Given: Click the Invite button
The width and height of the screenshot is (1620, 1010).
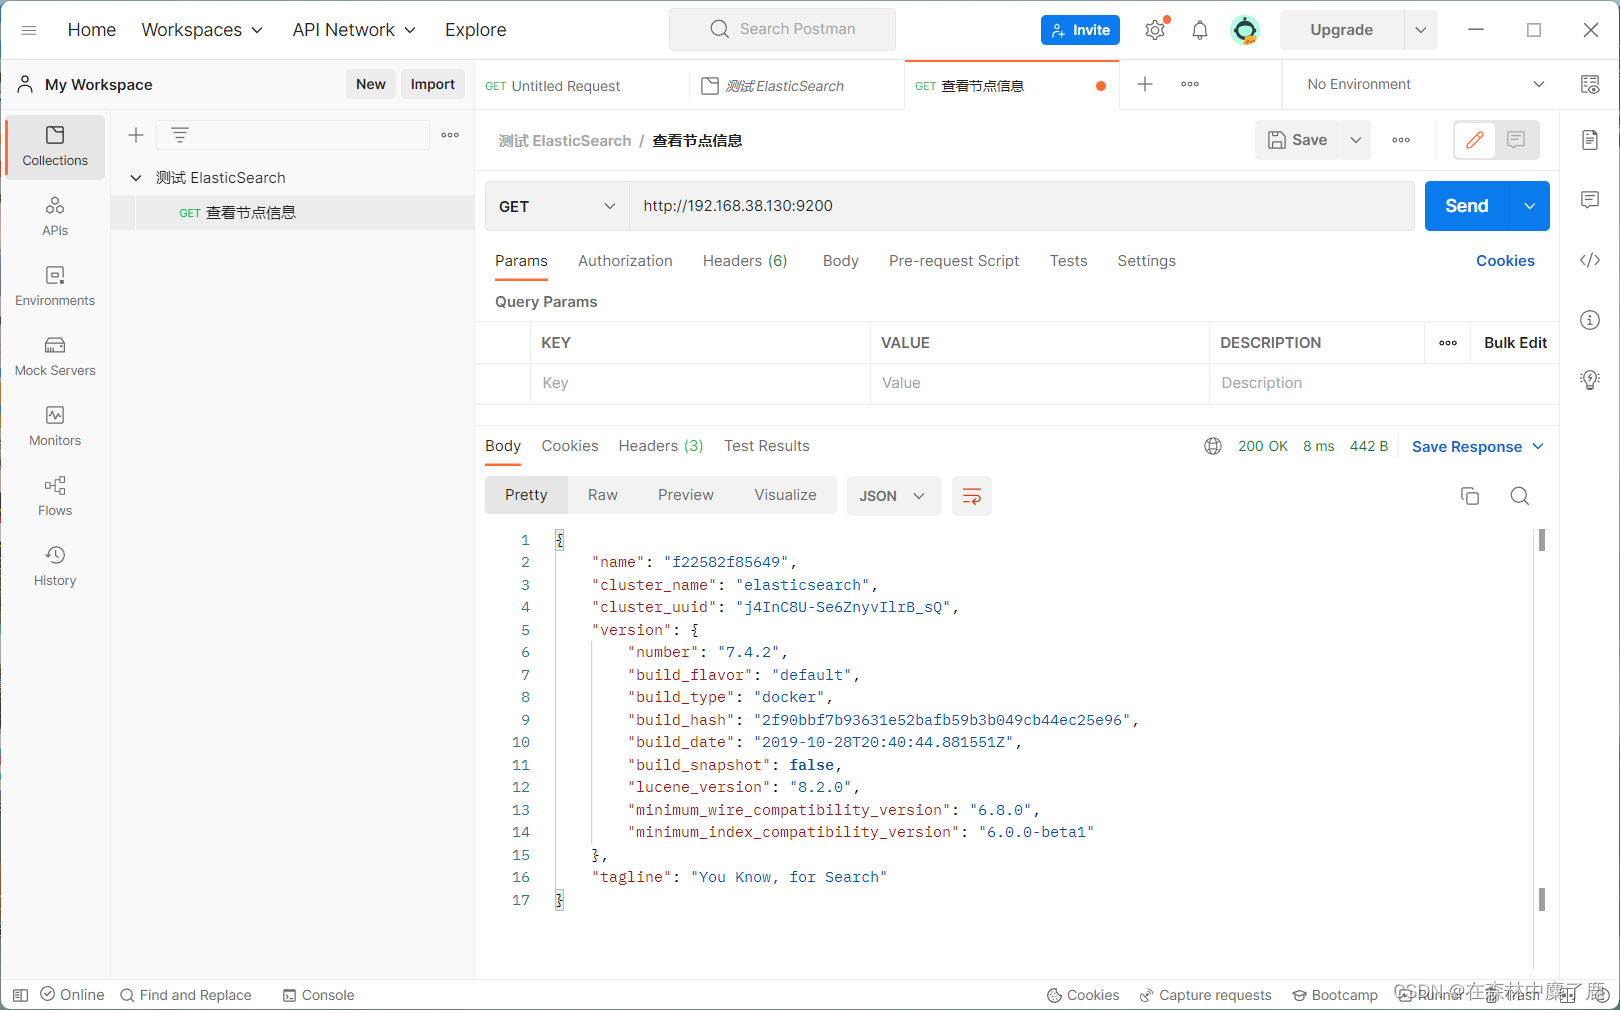Looking at the screenshot, I should (1080, 30).
